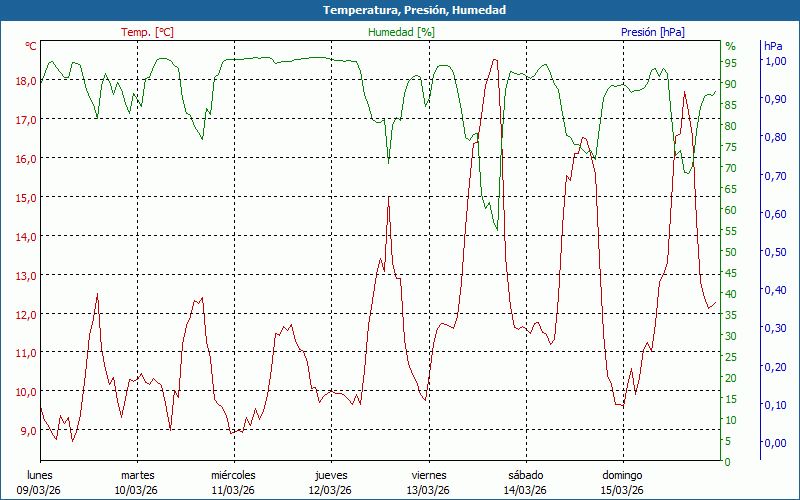Image resolution: width=800 pixels, height=500 pixels.
Task: Click the hPa unit label atop blue axis
Action: click(773, 46)
